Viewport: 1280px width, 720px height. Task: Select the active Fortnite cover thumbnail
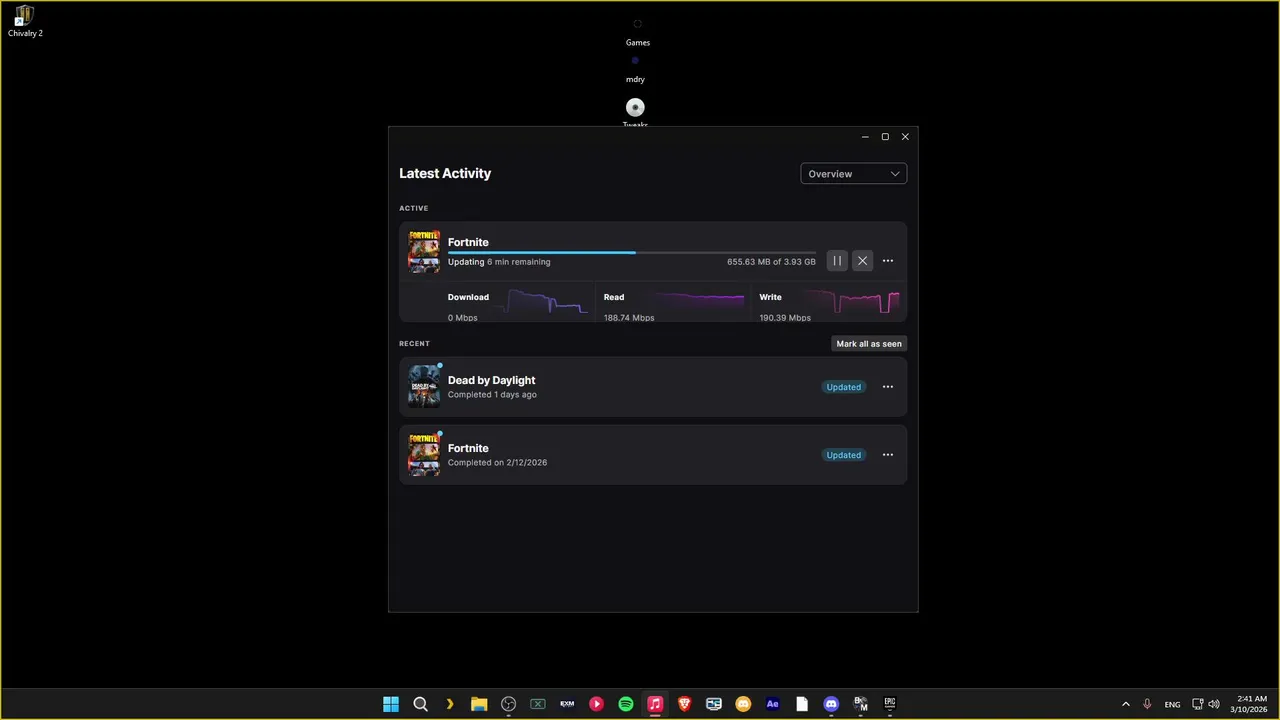click(x=424, y=252)
